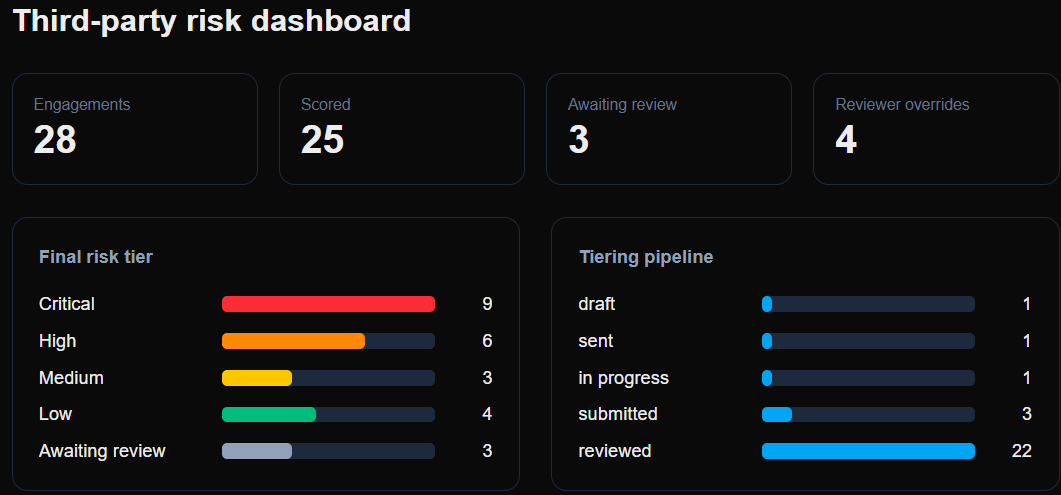Screen dimensions: 1061x495
Task: Open the Scored card showing 25
Action: pyautogui.click(x=402, y=128)
